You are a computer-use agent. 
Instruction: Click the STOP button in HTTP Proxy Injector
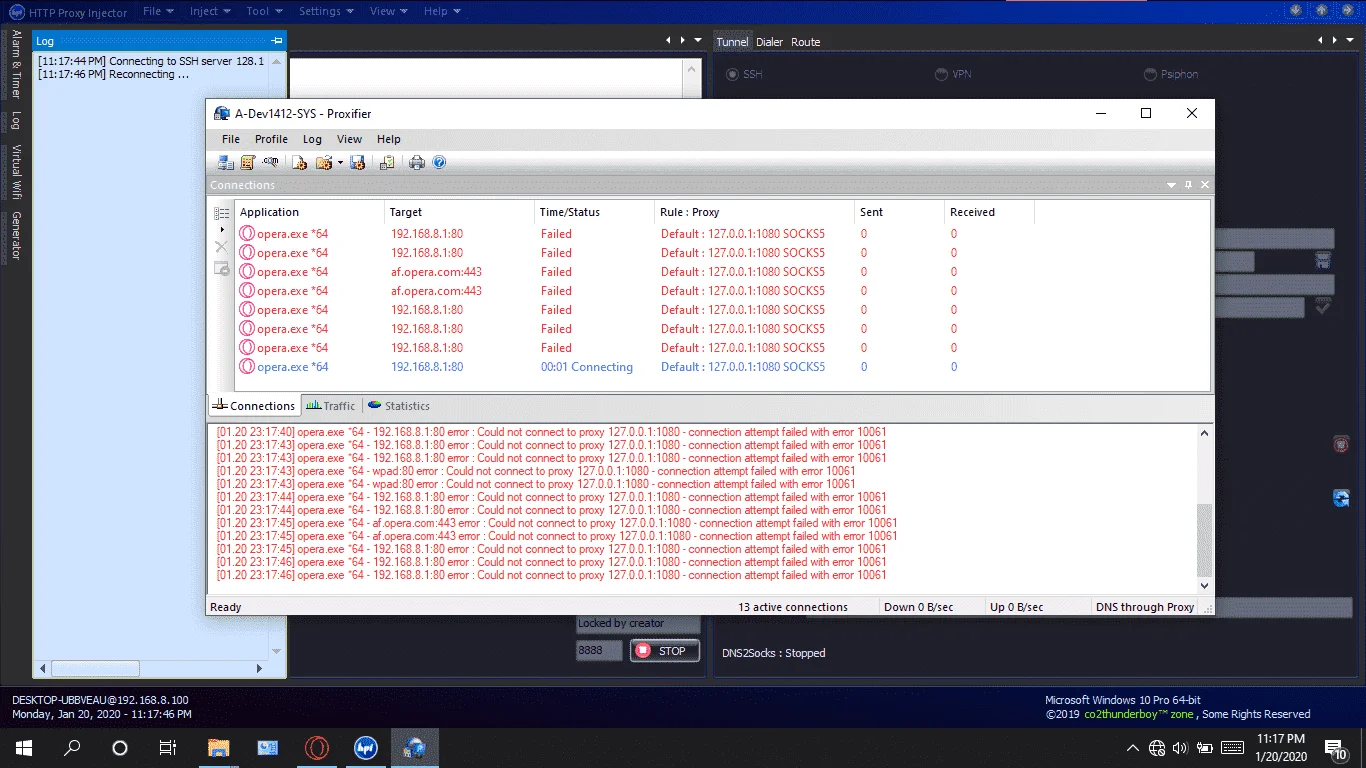[664, 651]
